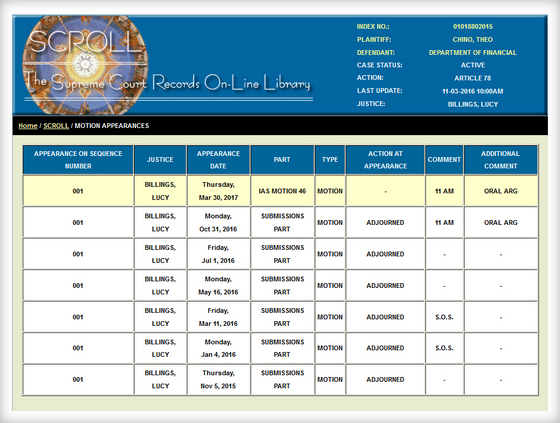Select the Monday, Jan 4, 2016 date cell
The image size is (560, 423).
click(218, 348)
